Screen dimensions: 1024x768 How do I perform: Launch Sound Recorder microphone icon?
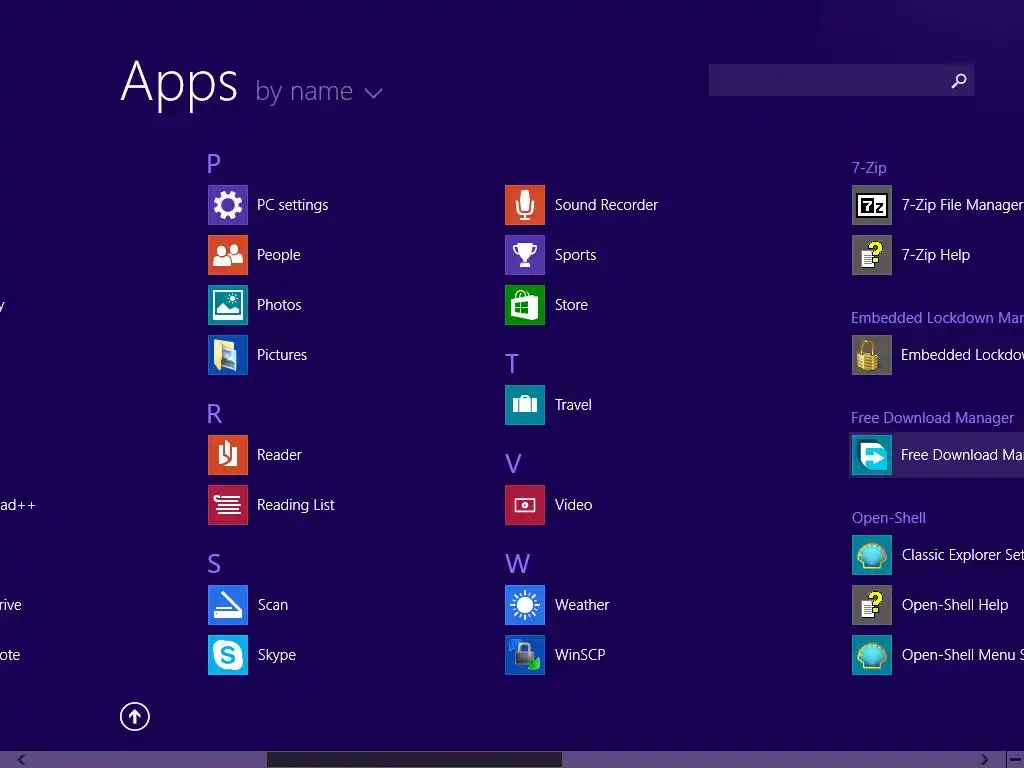pos(524,205)
